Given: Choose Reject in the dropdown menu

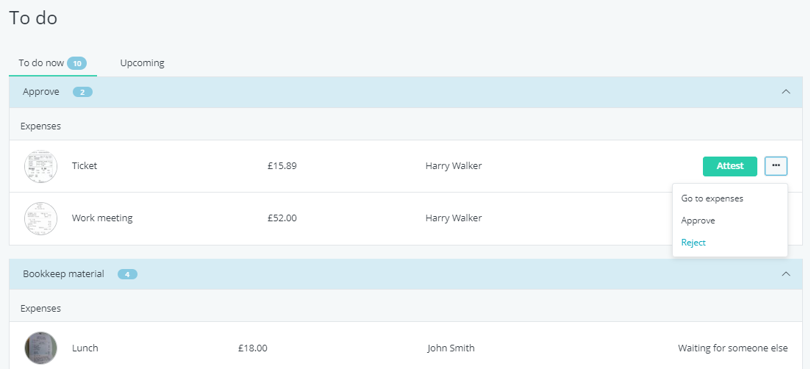Looking at the screenshot, I should click(x=693, y=243).
